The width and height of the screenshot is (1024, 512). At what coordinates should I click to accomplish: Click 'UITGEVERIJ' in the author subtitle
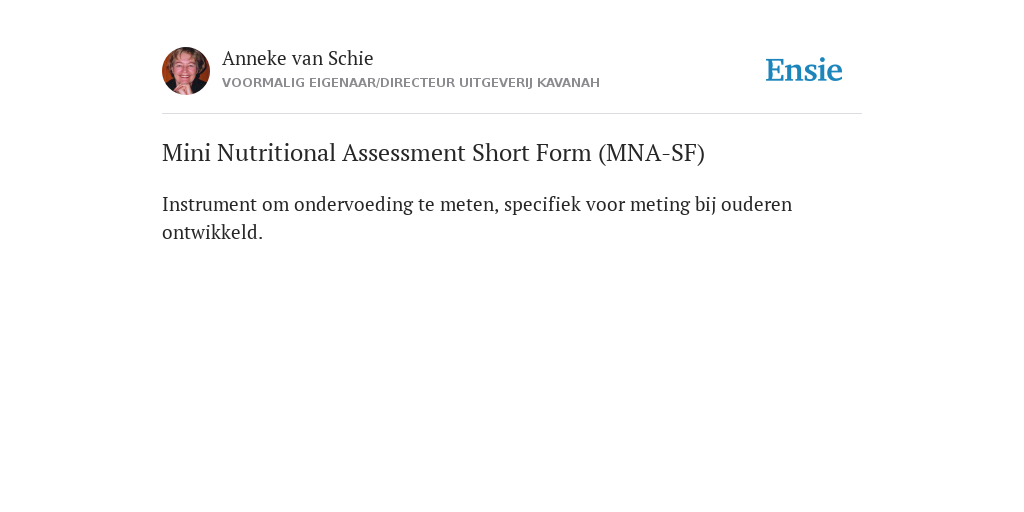496,83
